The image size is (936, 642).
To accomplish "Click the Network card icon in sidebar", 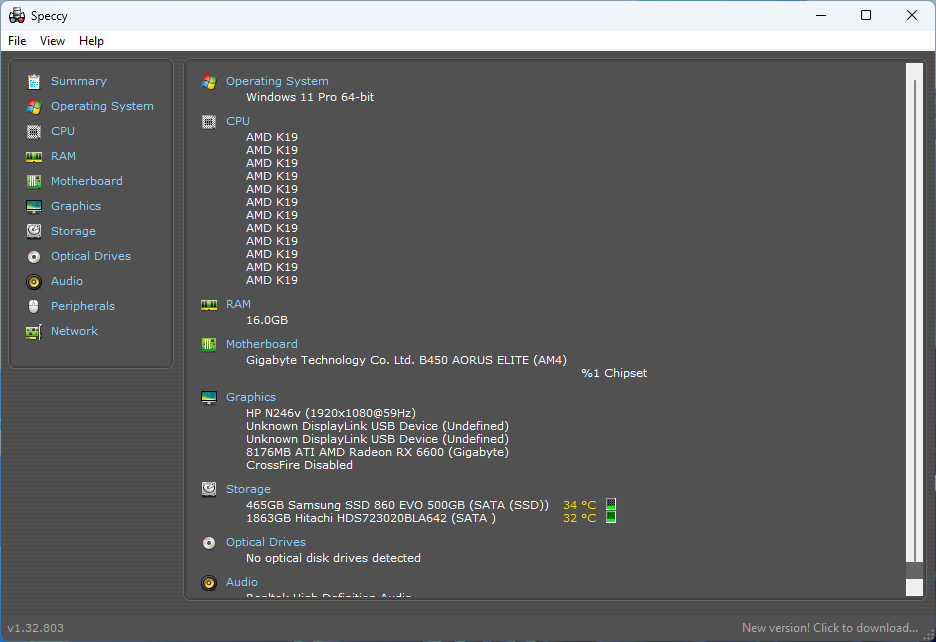I will pos(34,332).
